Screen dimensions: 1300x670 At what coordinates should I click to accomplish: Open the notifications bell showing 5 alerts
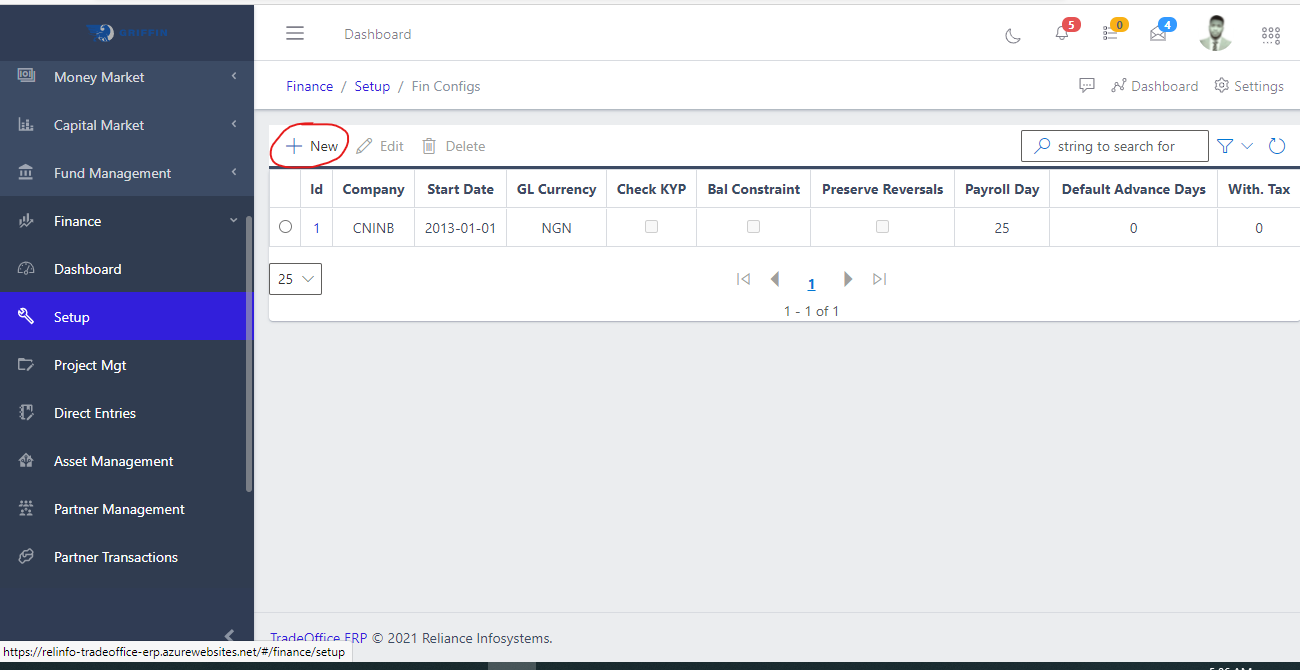coord(1060,33)
